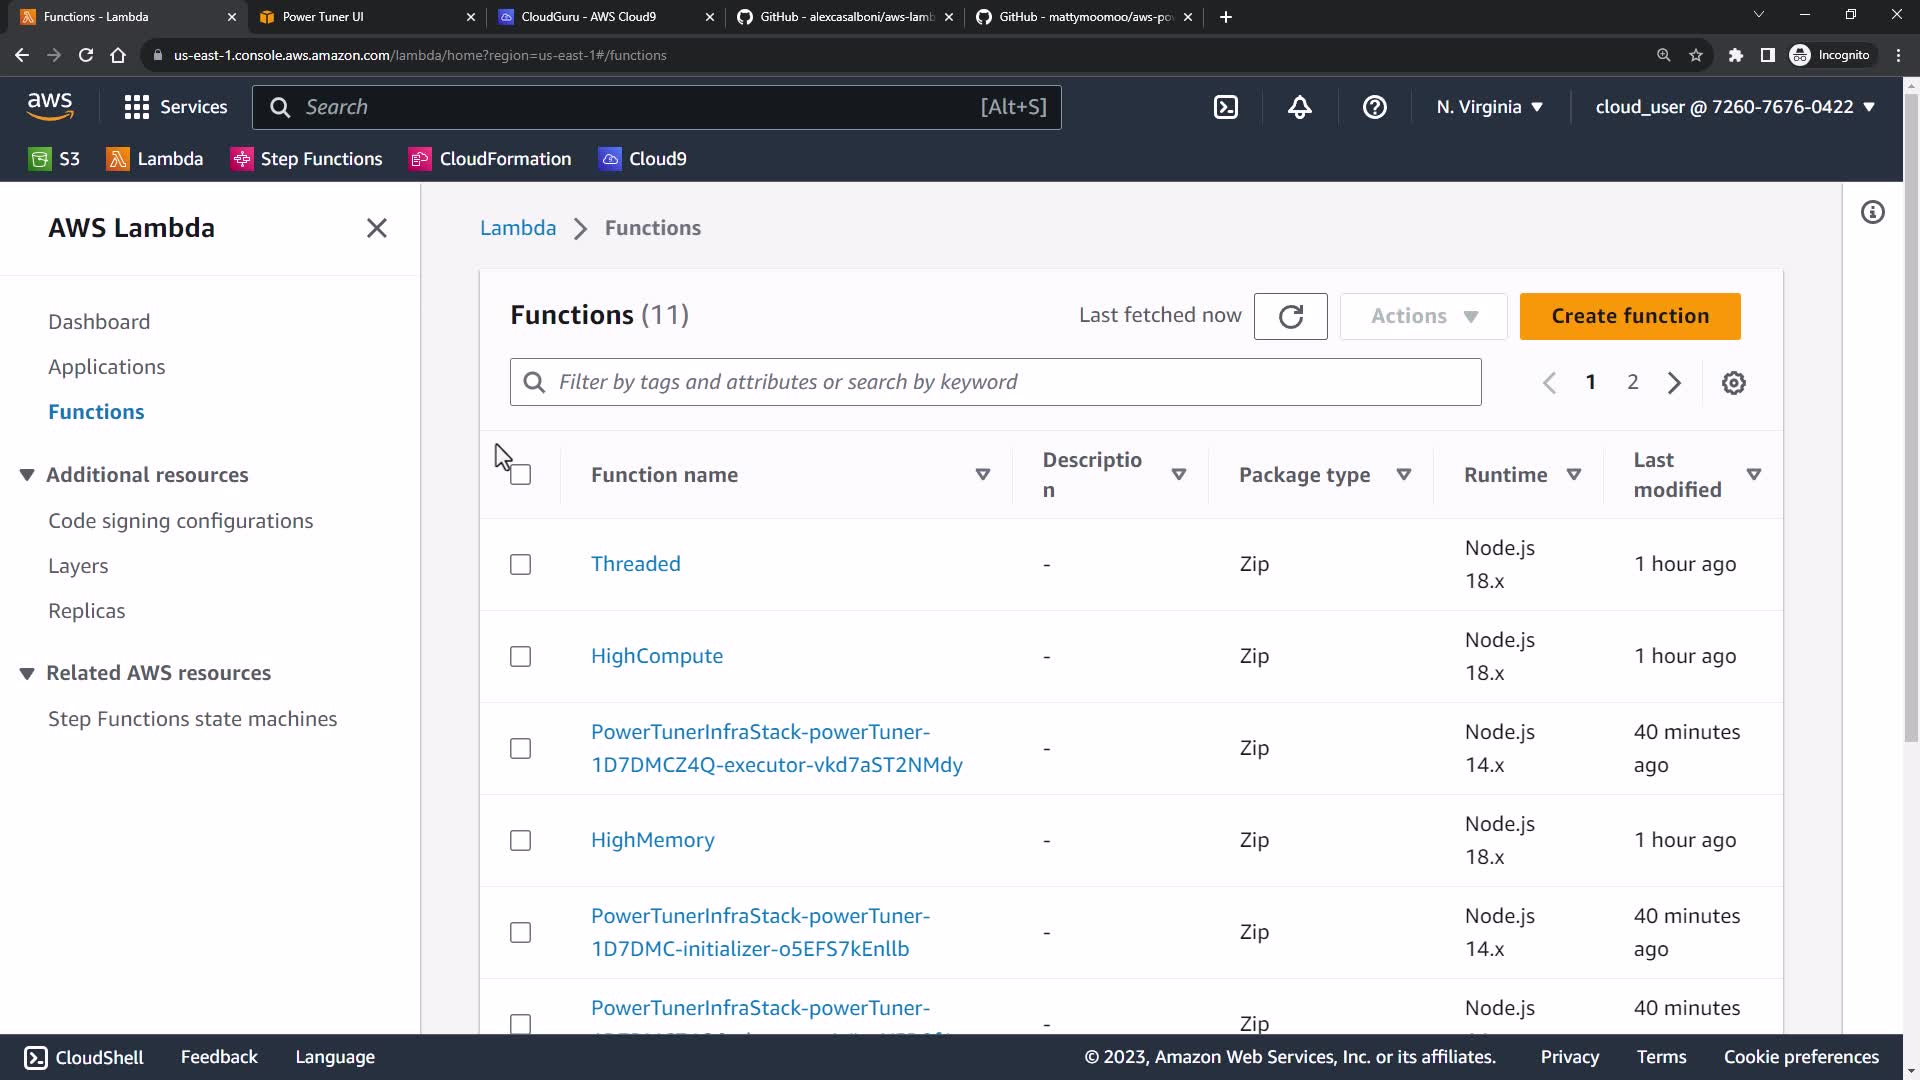Open CloudShell icon in top navigation bar
Viewport: 1920px width, 1080px height.
coord(1226,107)
